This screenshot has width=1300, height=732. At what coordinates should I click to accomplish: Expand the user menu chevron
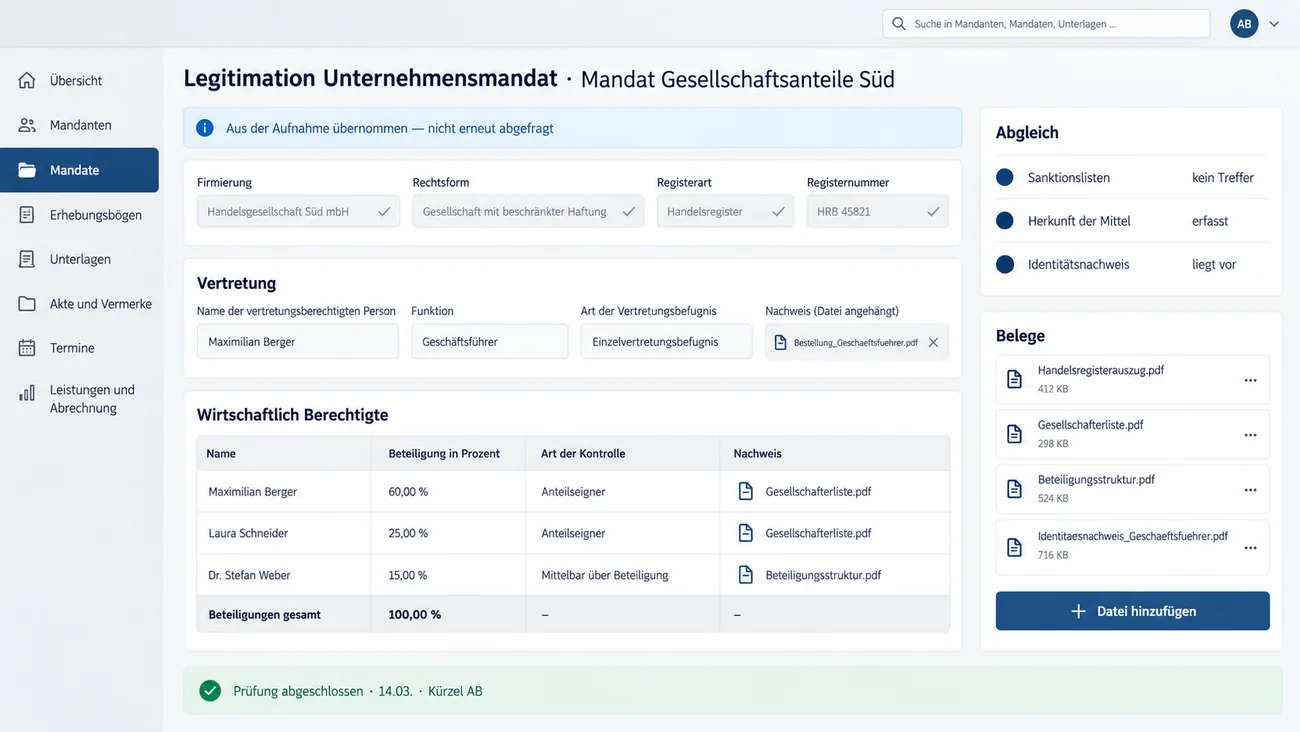coord(1274,24)
